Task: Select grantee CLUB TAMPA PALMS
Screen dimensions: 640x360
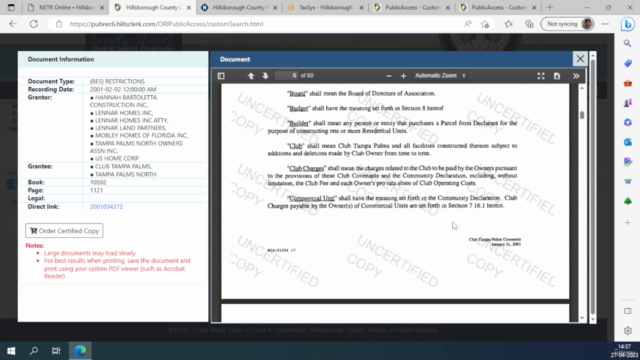Action: (x=123, y=167)
